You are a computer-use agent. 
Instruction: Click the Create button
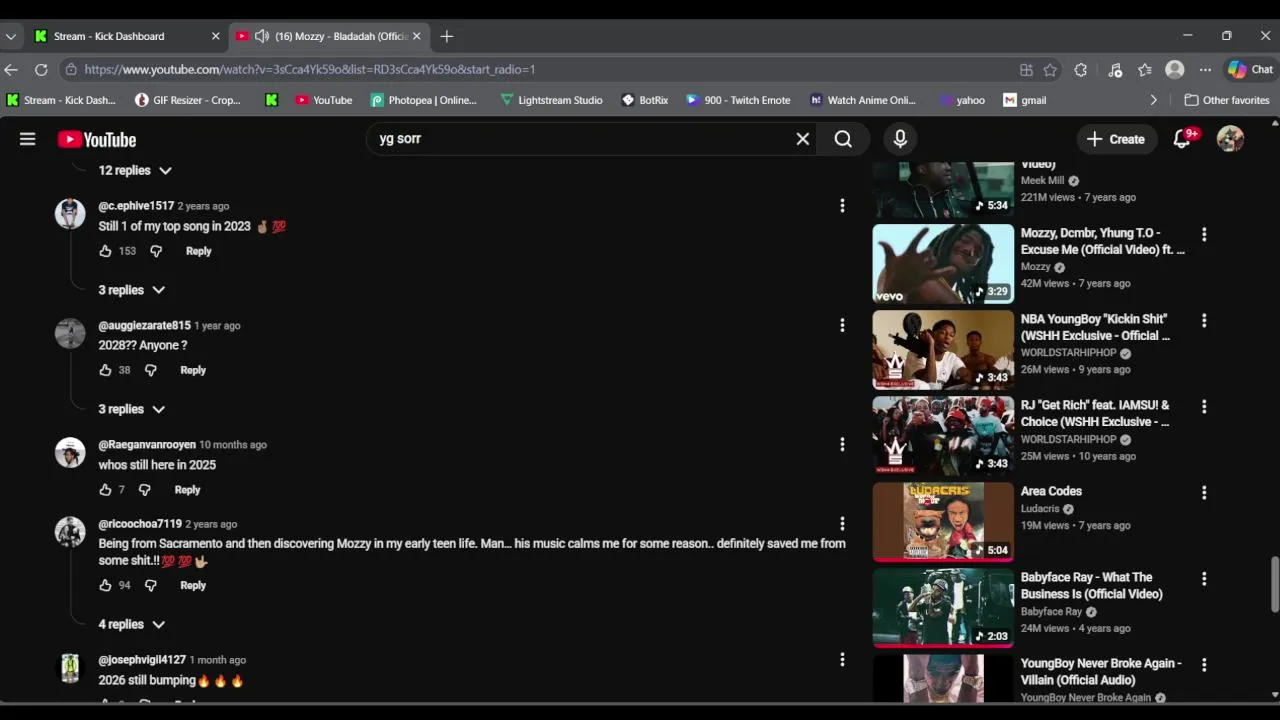coord(1116,139)
